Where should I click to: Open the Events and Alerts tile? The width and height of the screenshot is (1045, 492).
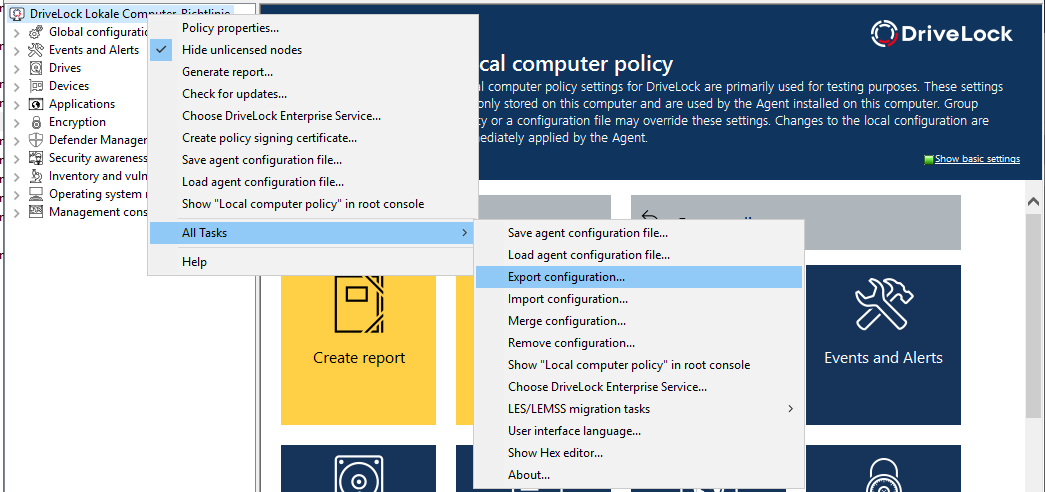click(x=883, y=345)
